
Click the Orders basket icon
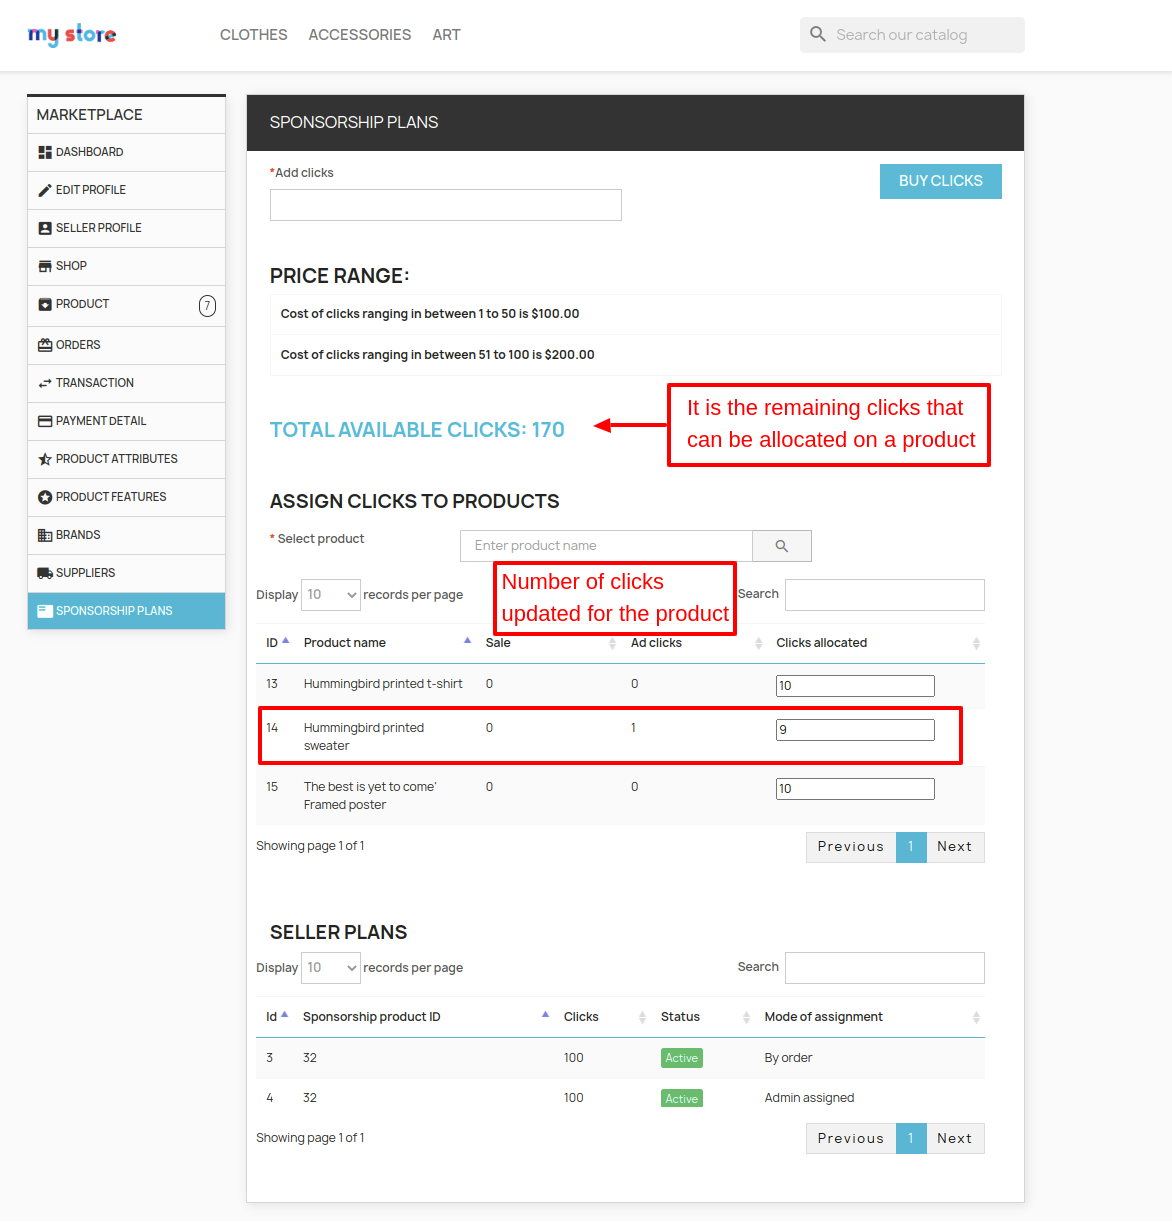tap(45, 345)
